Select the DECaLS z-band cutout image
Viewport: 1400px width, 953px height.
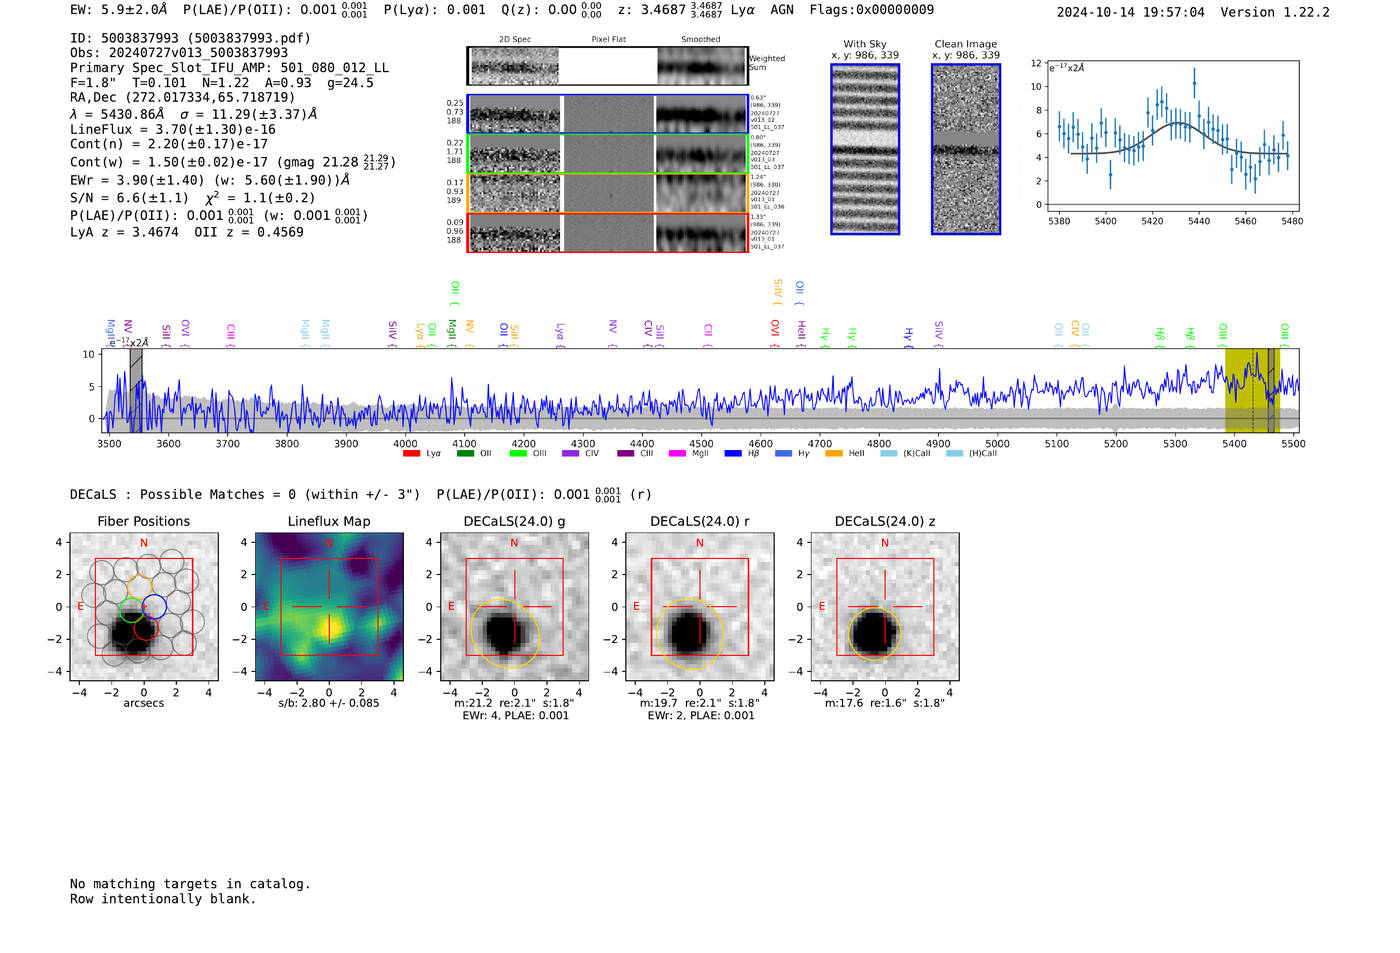tap(885, 607)
